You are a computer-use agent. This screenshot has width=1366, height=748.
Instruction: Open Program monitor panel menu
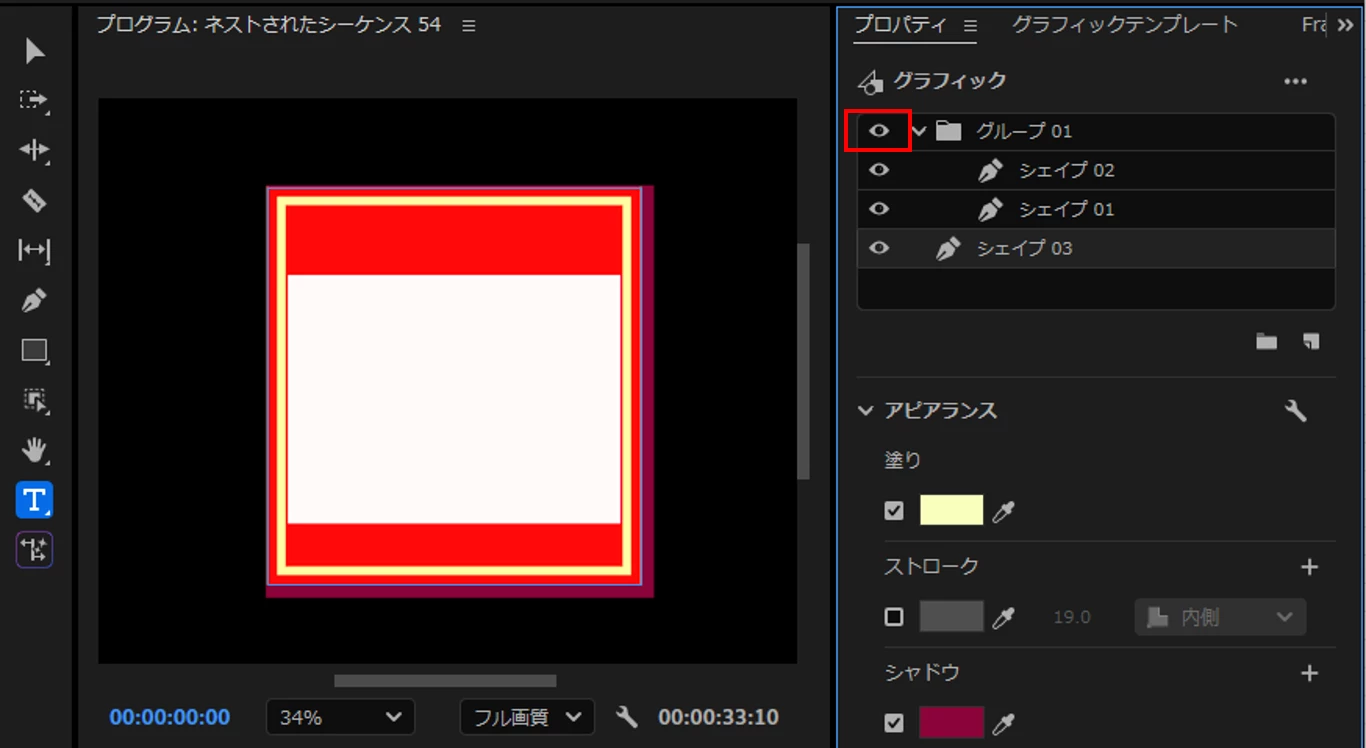[469, 26]
